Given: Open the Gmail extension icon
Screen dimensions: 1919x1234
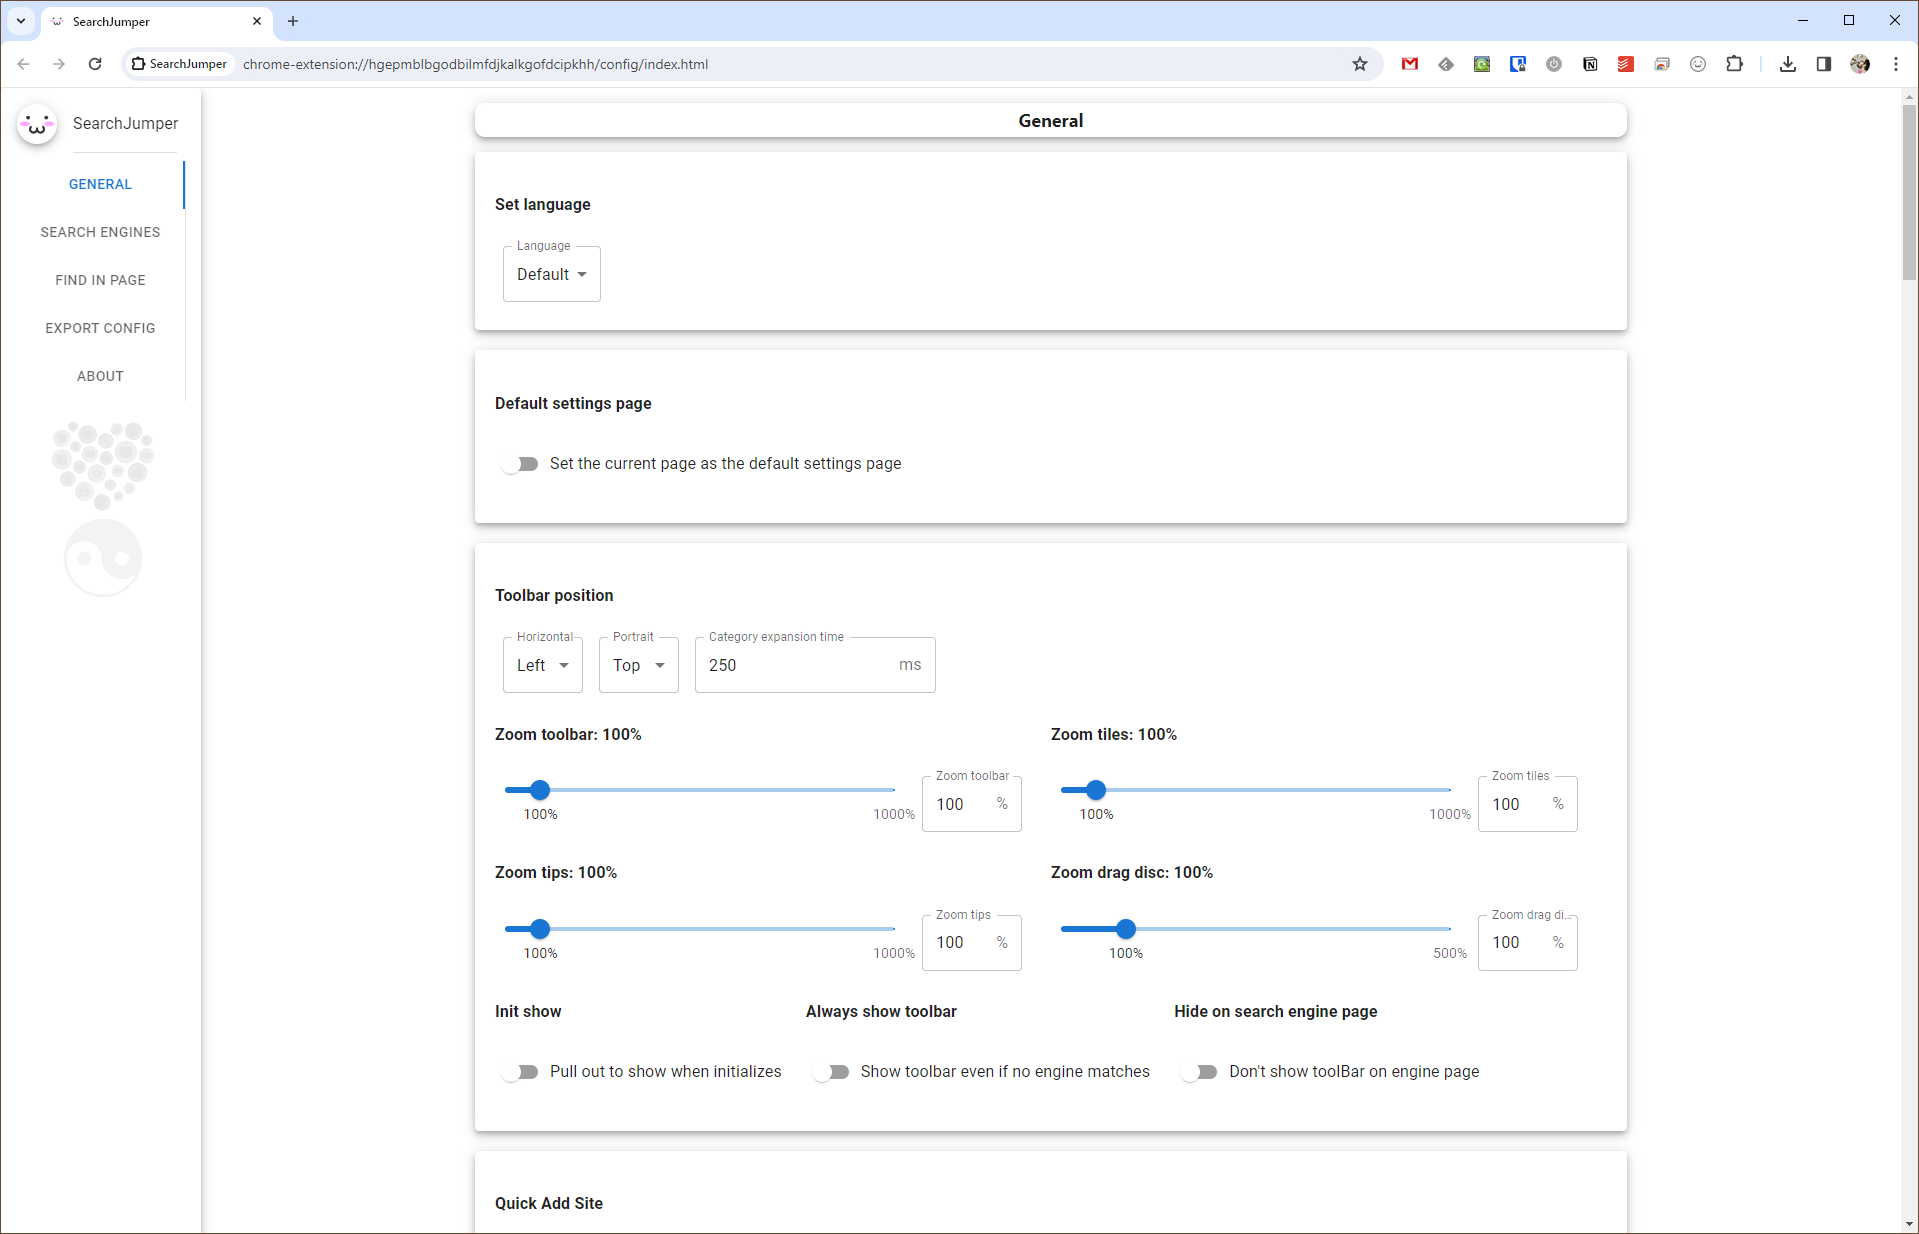Looking at the screenshot, I should pos(1410,64).
